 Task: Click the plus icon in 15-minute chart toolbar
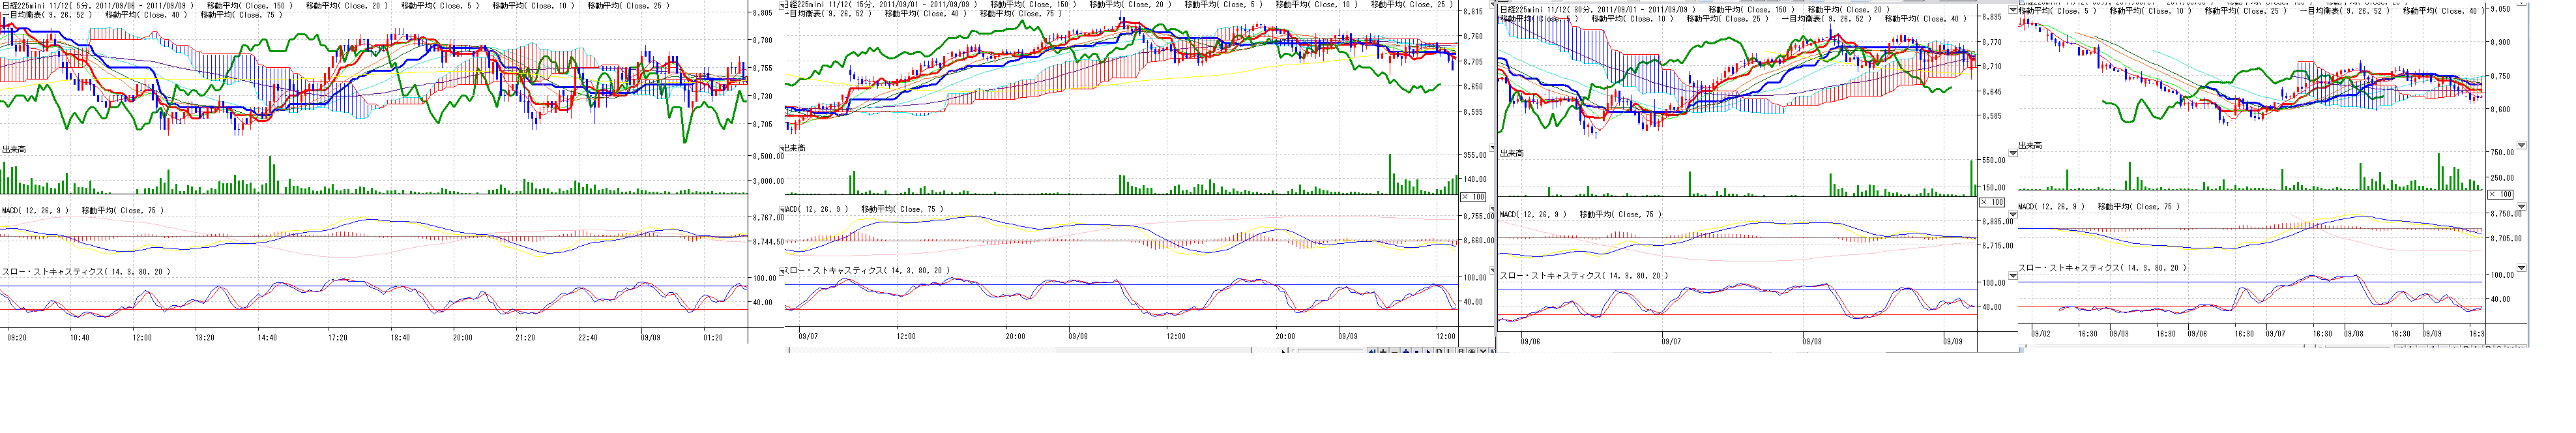(1383, 351)
